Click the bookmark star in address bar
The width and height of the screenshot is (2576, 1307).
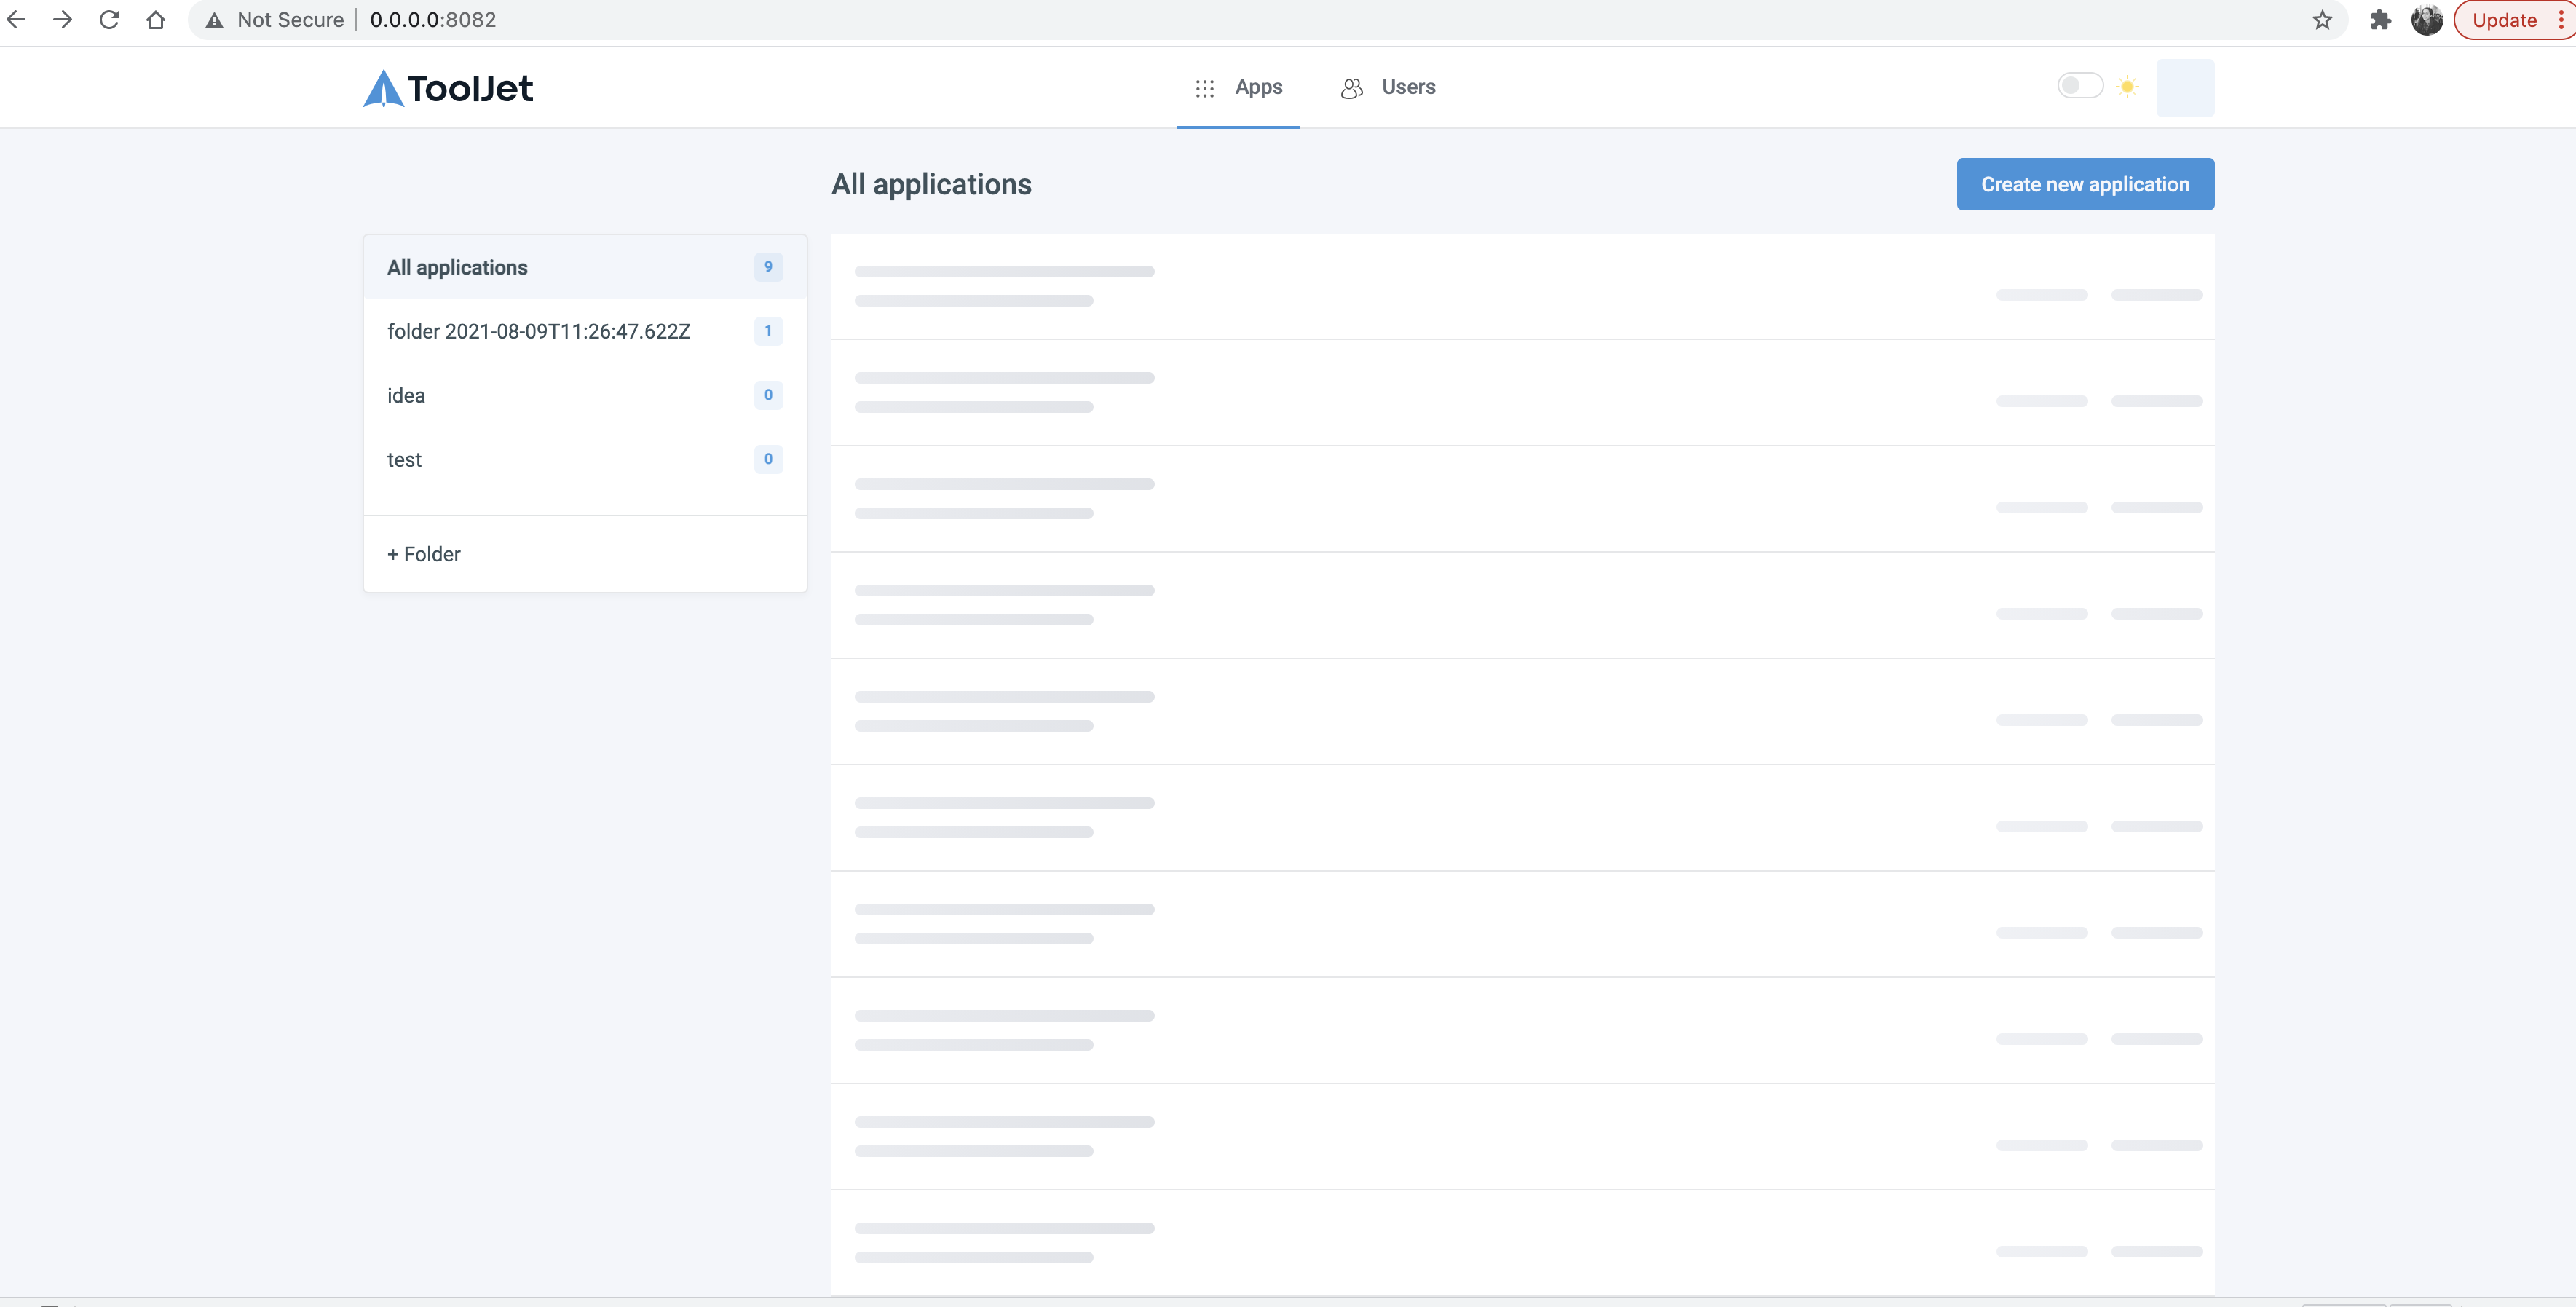pos(2321,19)
